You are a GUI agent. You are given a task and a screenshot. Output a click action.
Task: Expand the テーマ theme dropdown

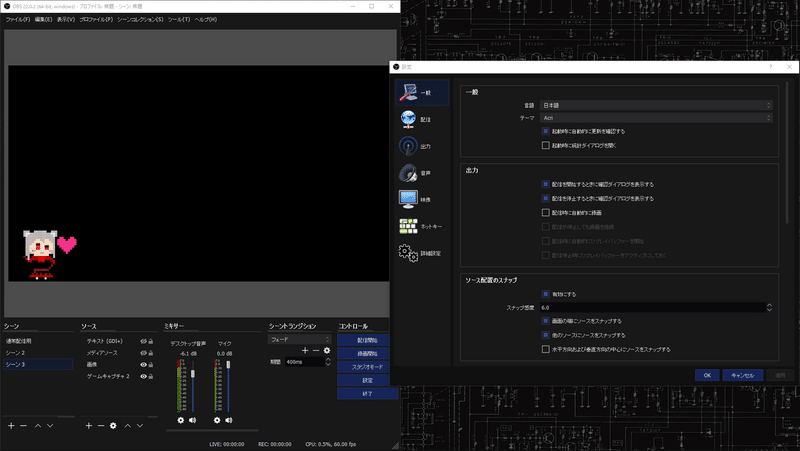tap(656, 118)
